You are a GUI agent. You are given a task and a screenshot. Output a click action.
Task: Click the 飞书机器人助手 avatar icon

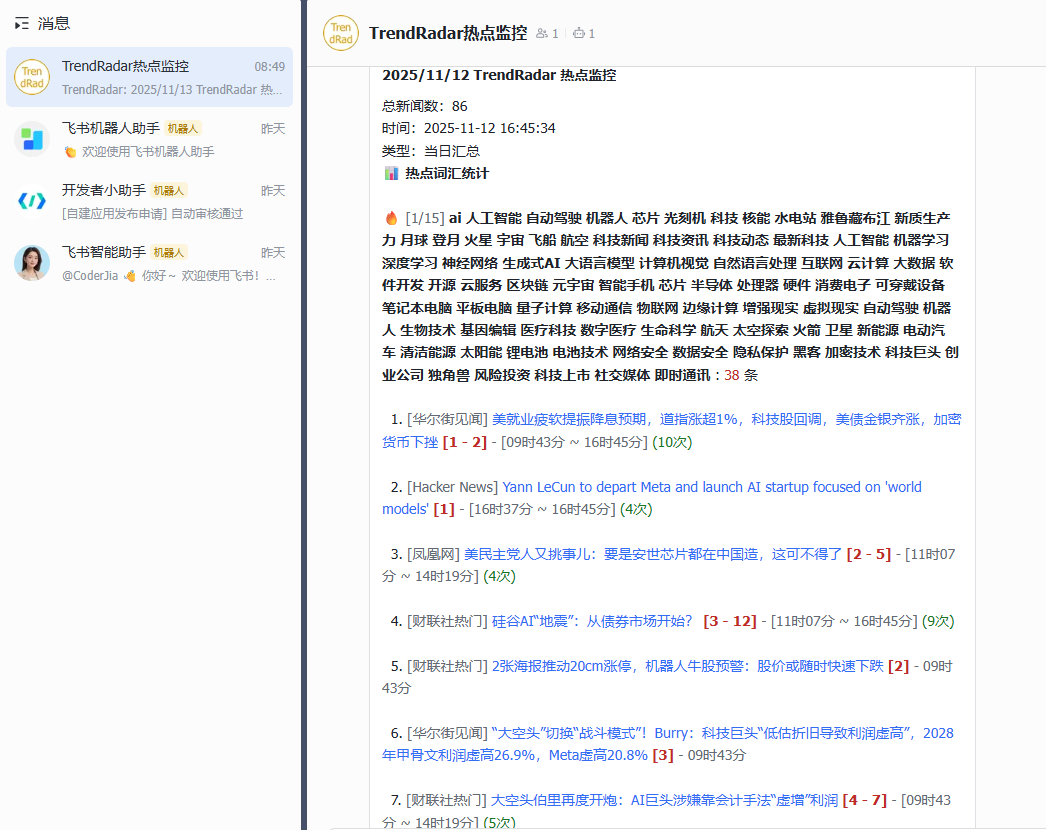32,139
